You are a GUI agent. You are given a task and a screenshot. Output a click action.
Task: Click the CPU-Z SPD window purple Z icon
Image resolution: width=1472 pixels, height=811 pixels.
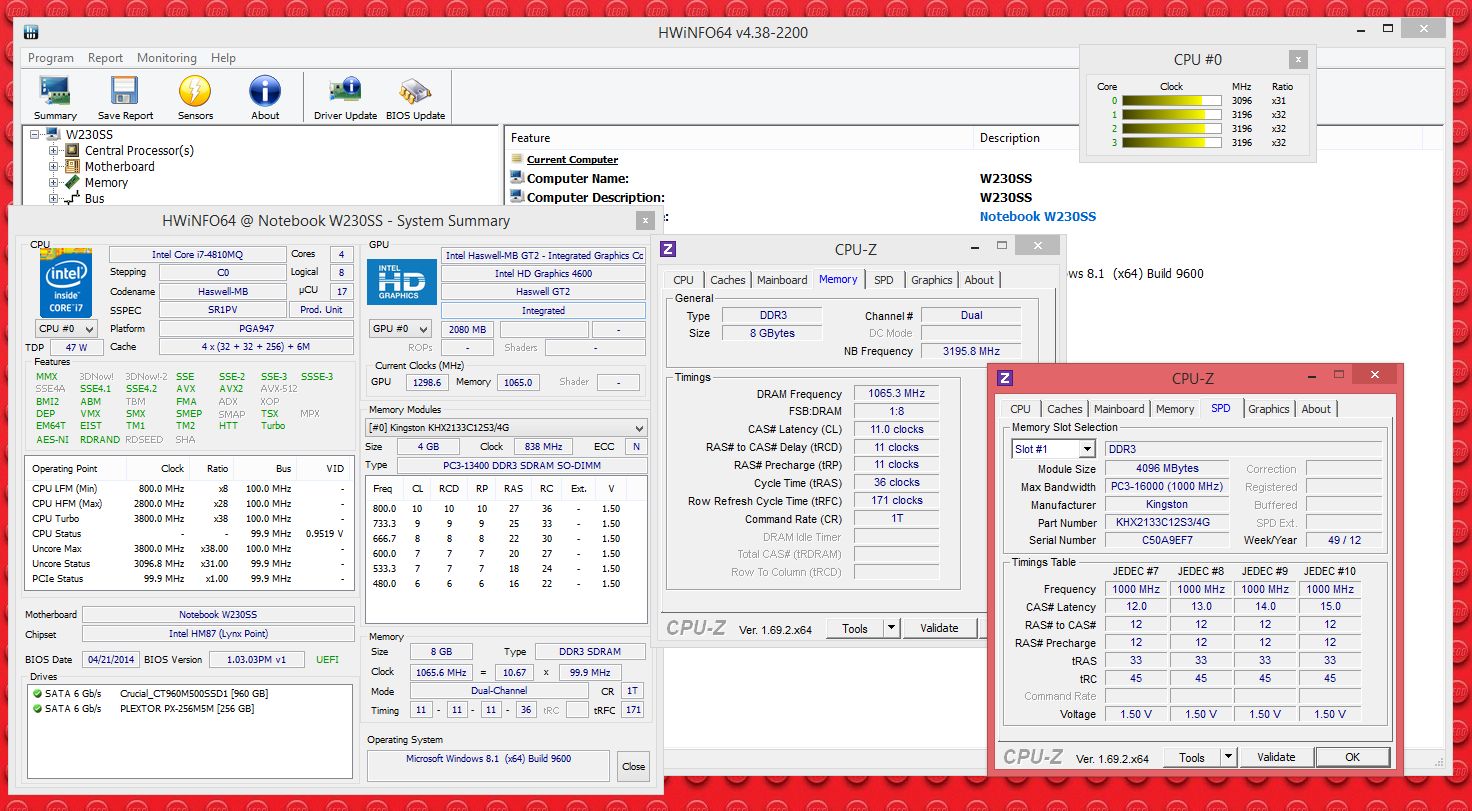coord(1005,378)
